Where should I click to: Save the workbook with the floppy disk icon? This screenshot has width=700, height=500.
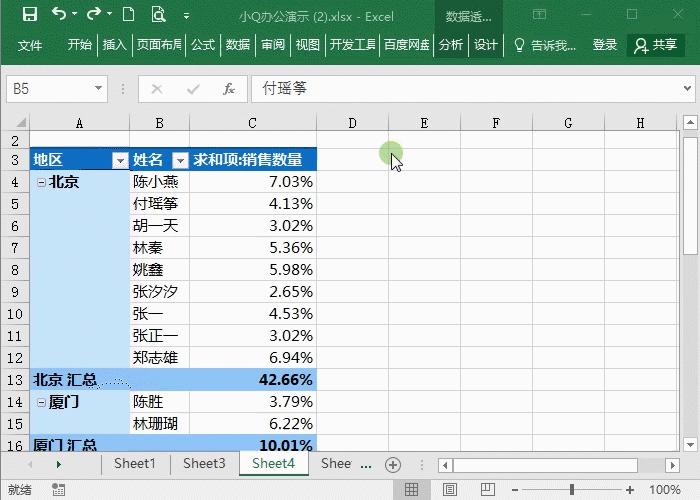point(30,15)
